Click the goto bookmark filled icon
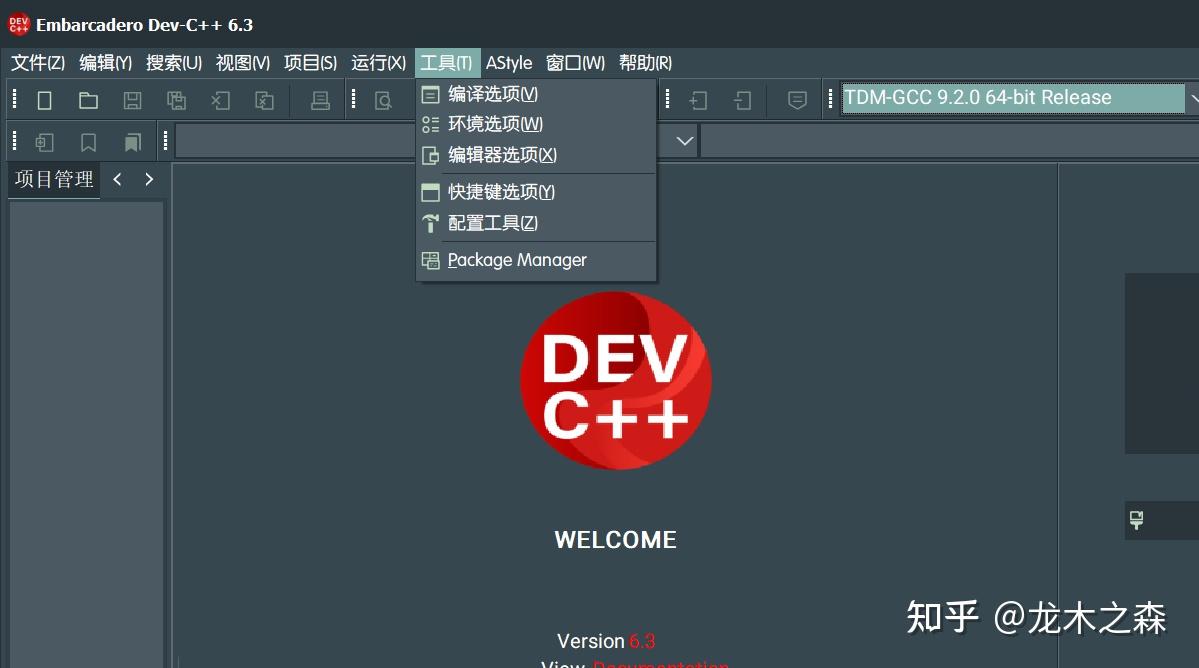1199x668 pixels. (x=132, y=142)
